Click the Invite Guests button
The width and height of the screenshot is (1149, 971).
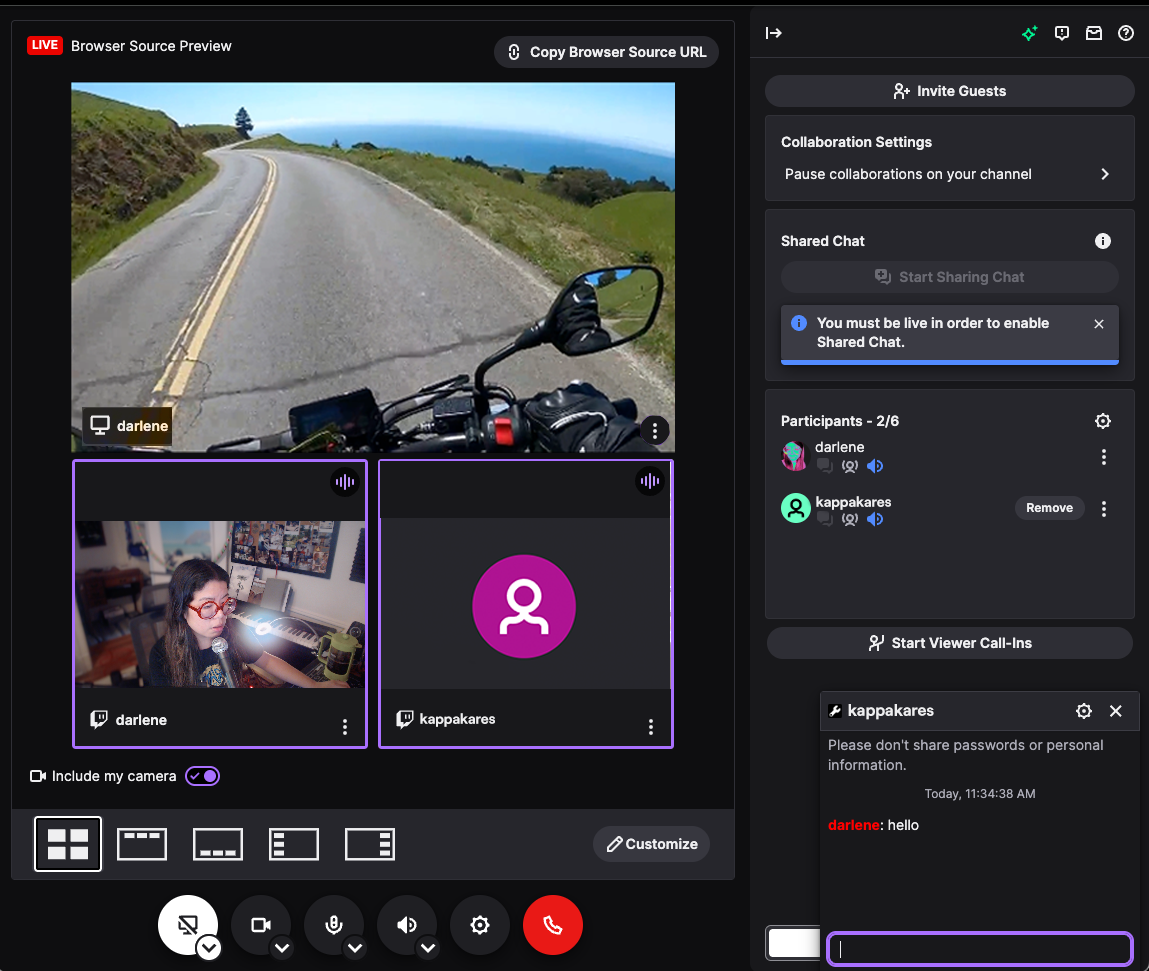coord(949,91)
